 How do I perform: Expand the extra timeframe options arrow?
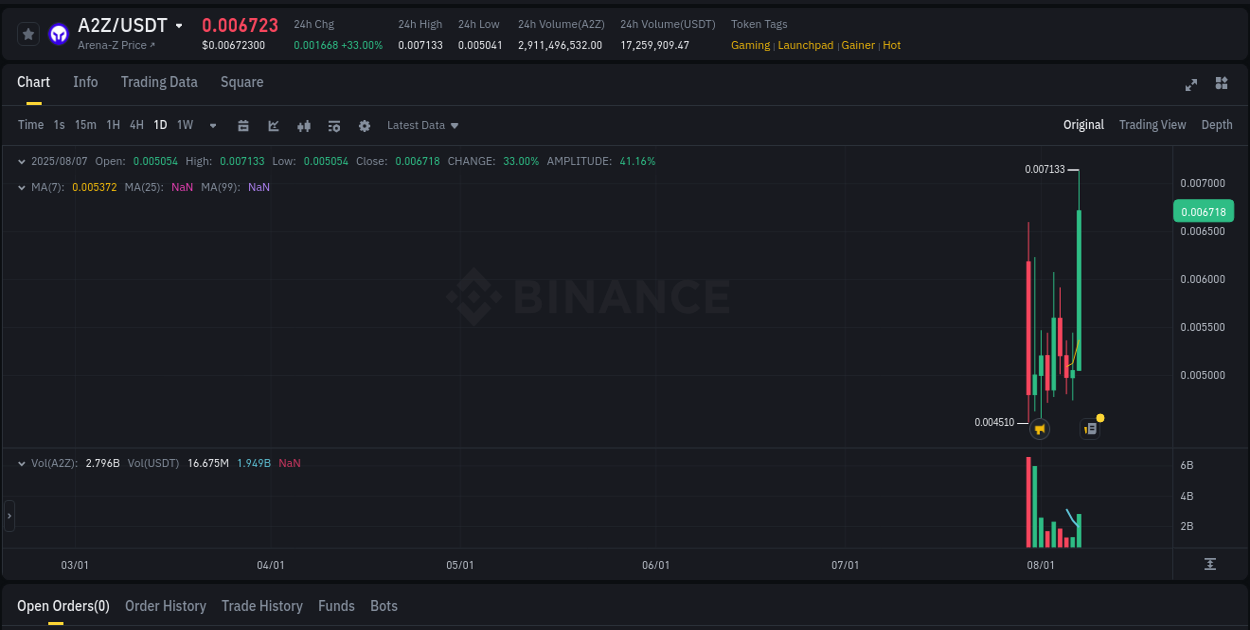212,125
